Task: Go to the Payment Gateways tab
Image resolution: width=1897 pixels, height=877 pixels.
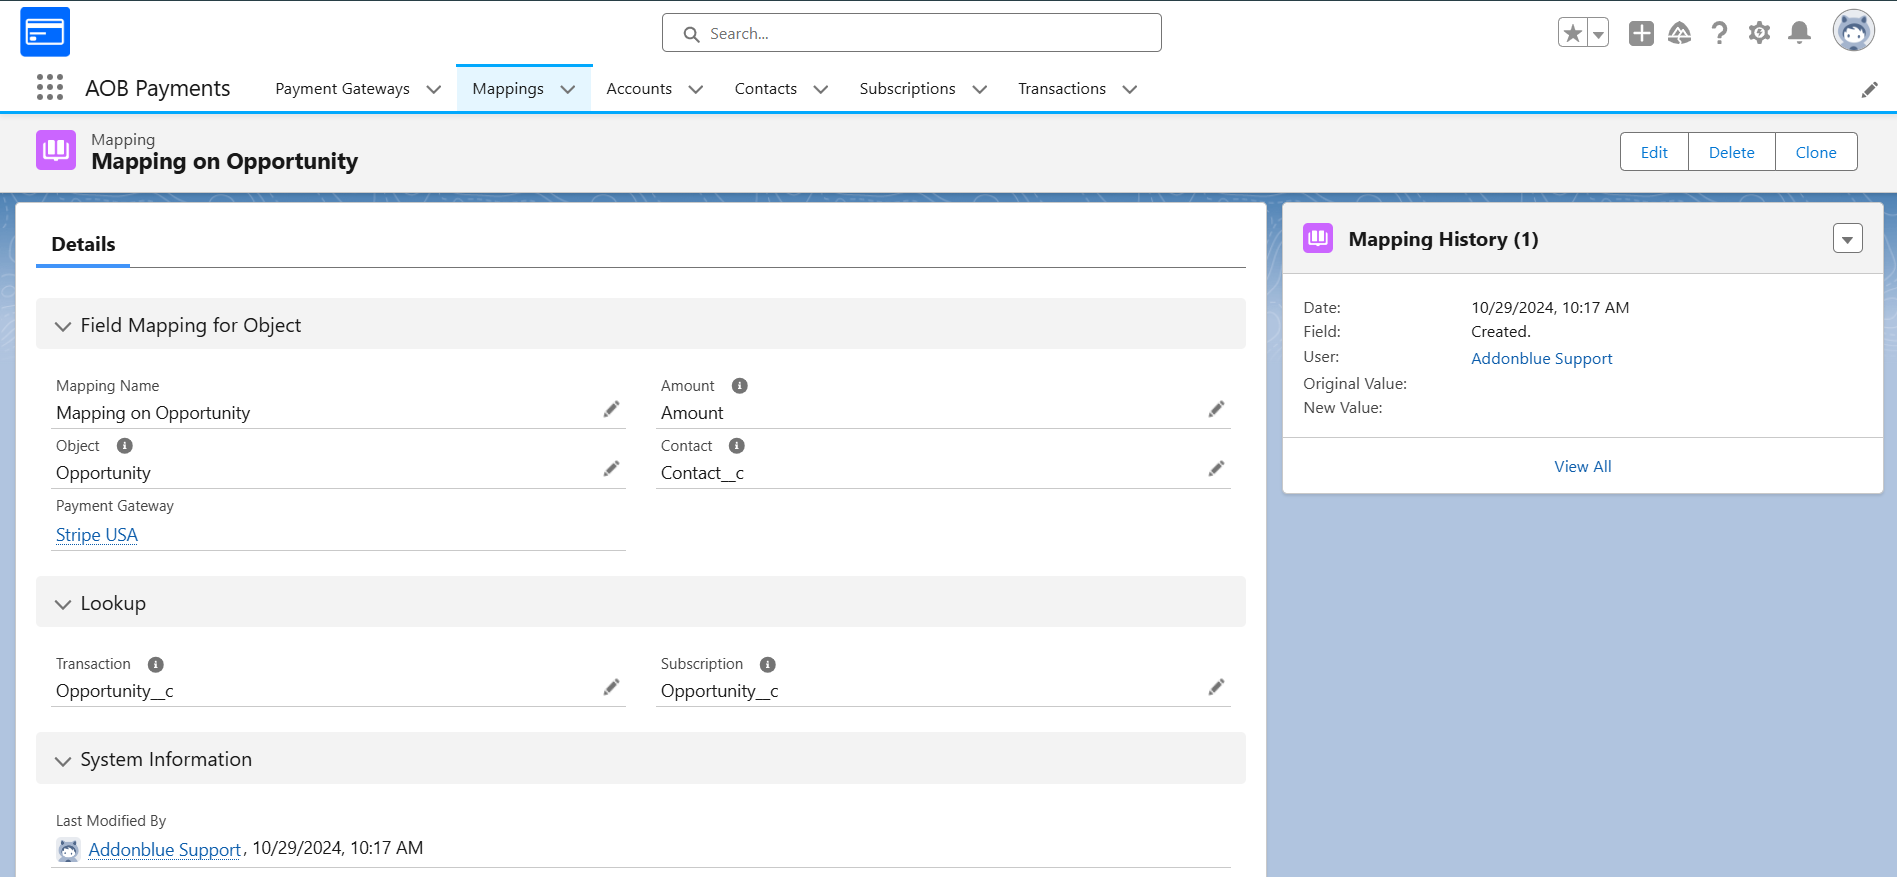Action: [342, 89]
